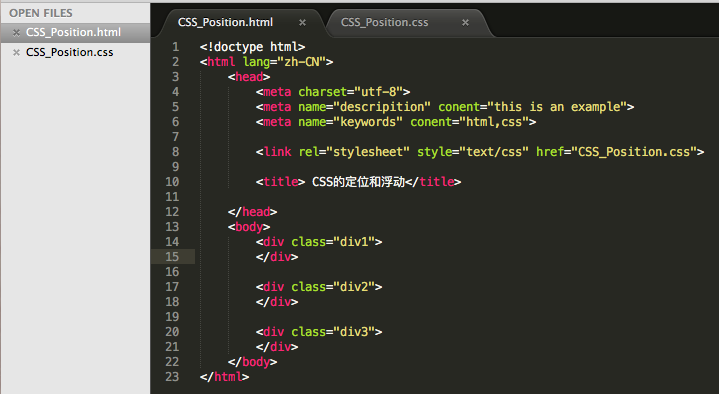Image resolution: width=719 pixels, height=394 pixels.
Task: Click the "descripition" name value
Action: (x=382, y=107)
